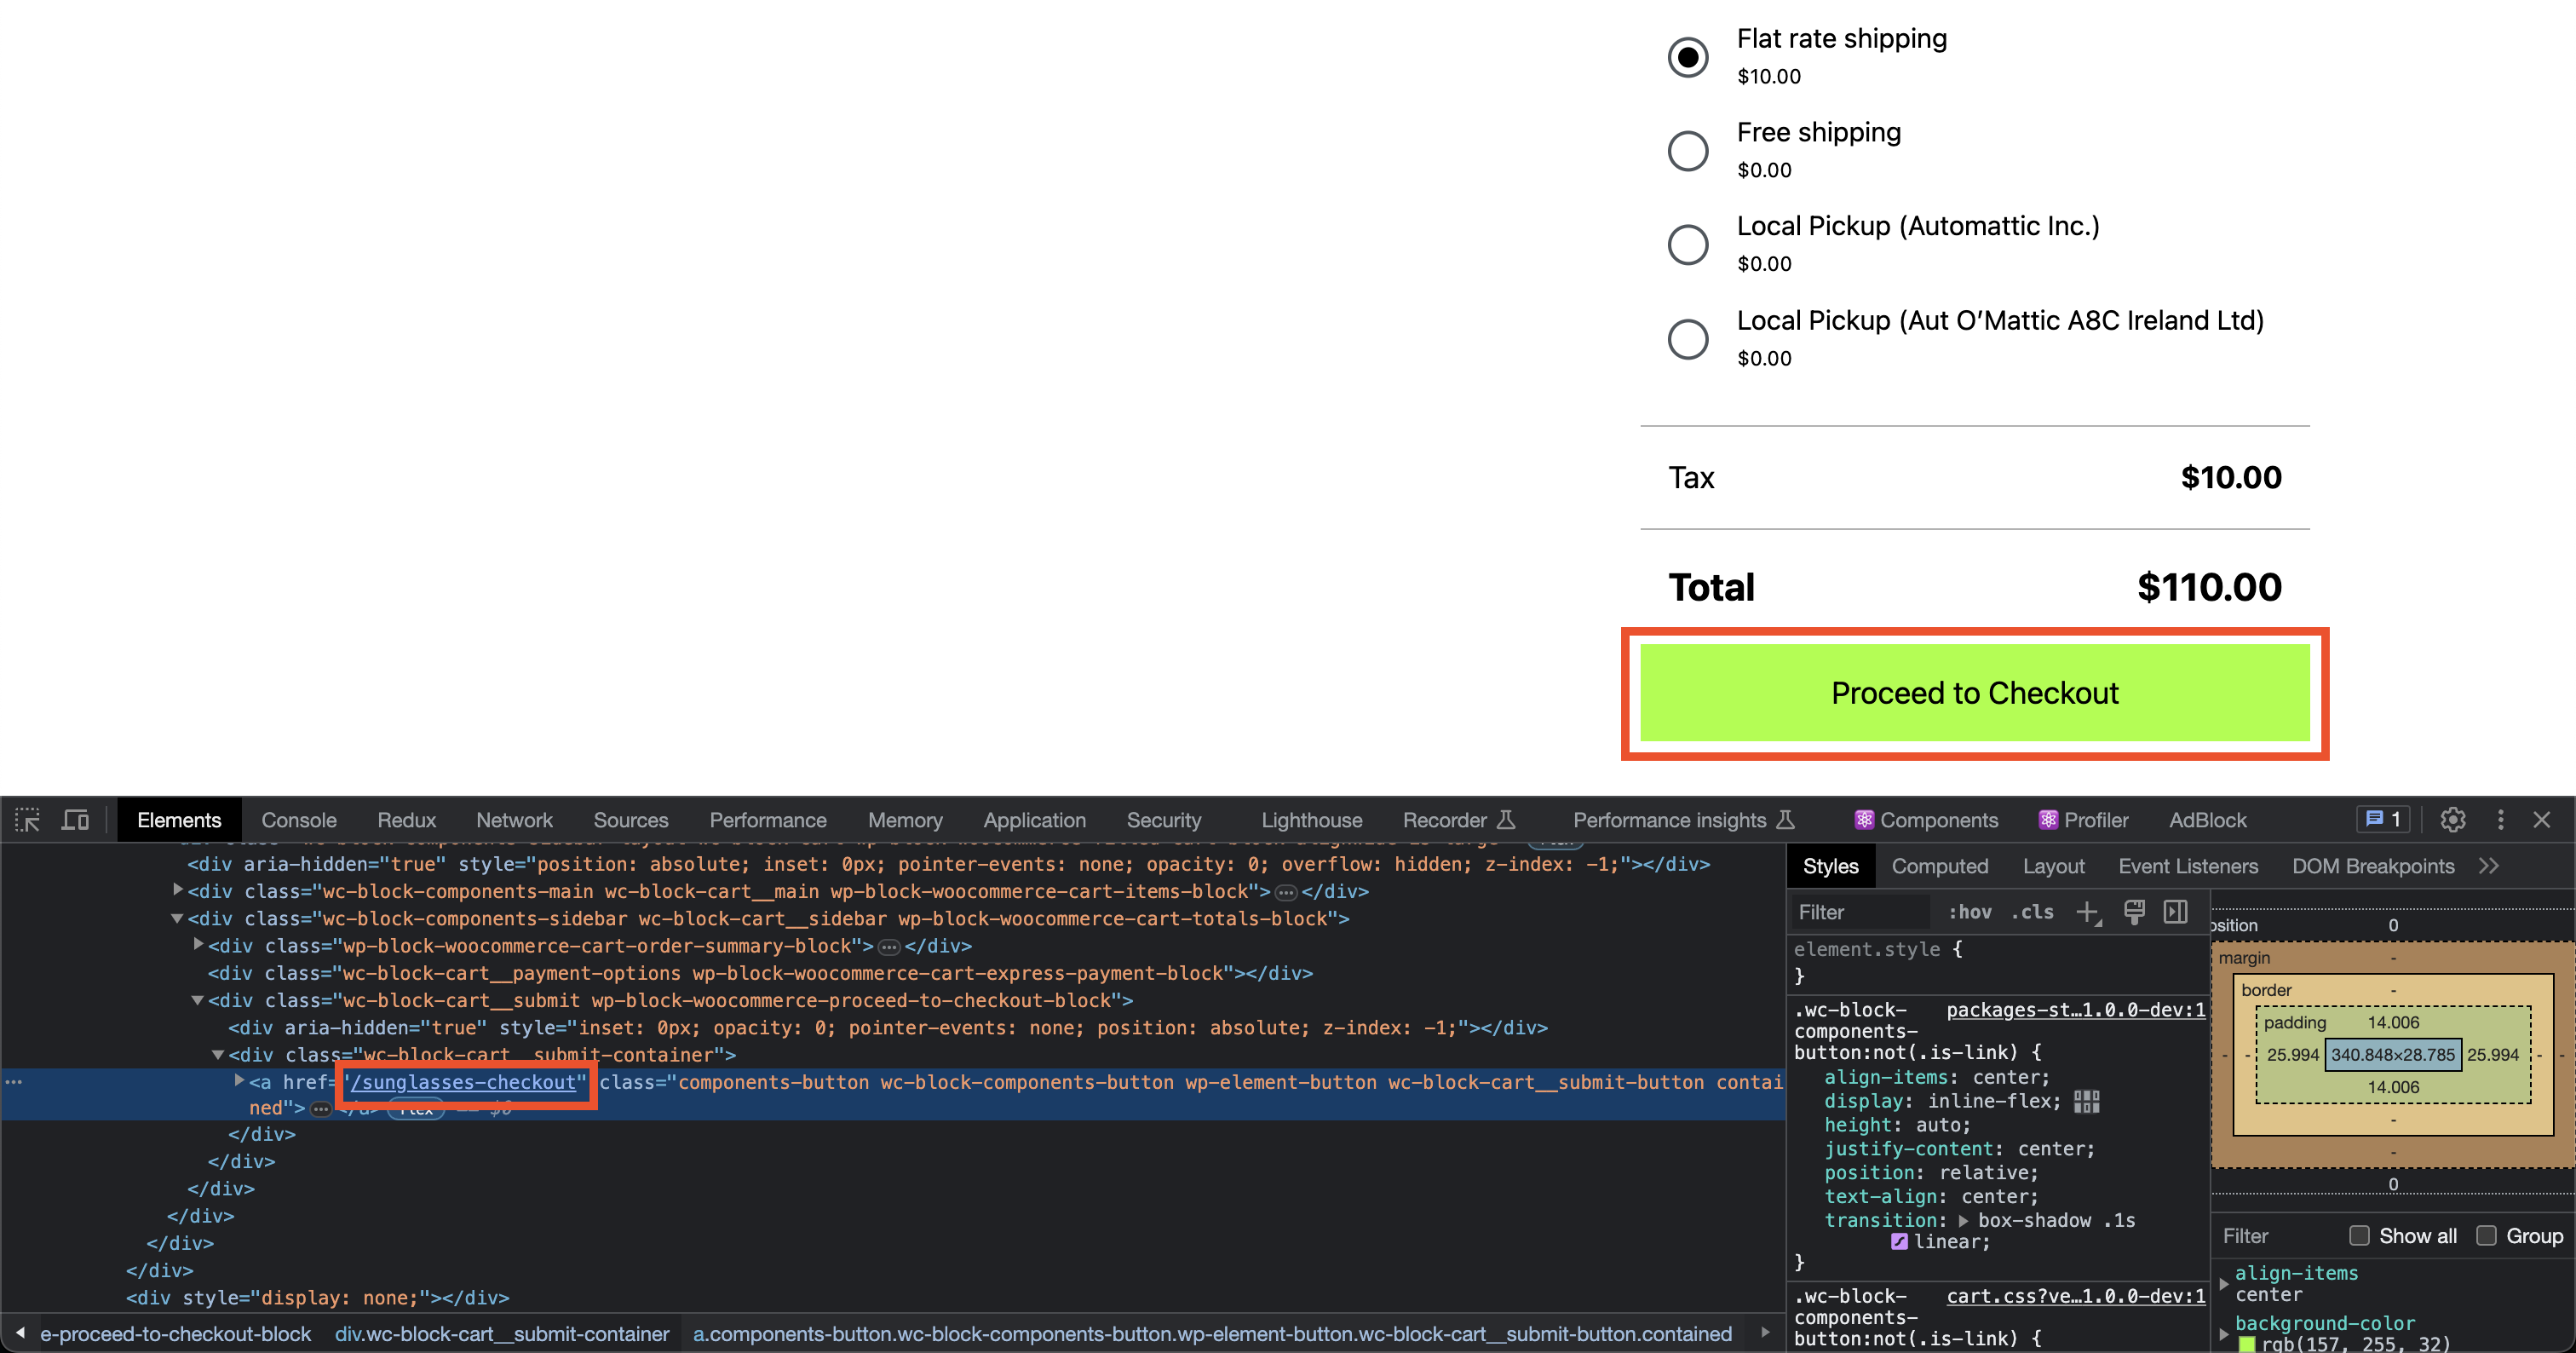Enable the Show all checkbox
Viewport: 2576px width, 1353px height.
tap(2361, 1235)
